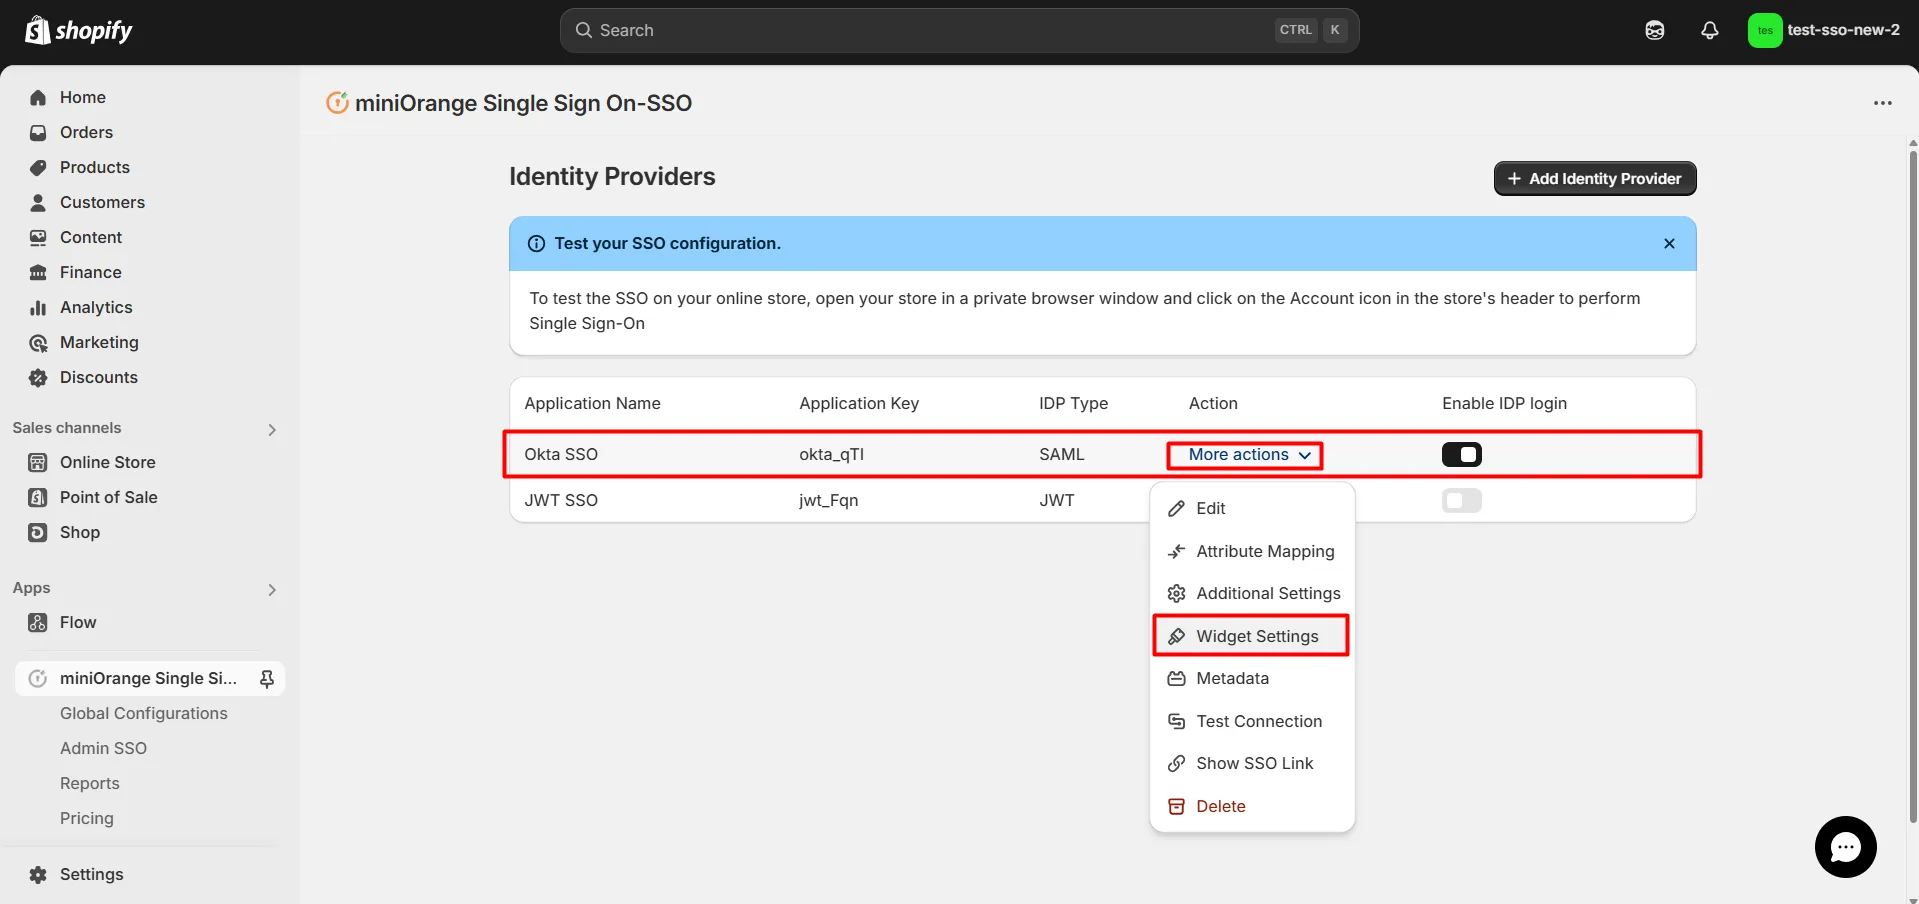Click the Shop bag icon
Viewport: 1919px width, 904px height.
38,532
